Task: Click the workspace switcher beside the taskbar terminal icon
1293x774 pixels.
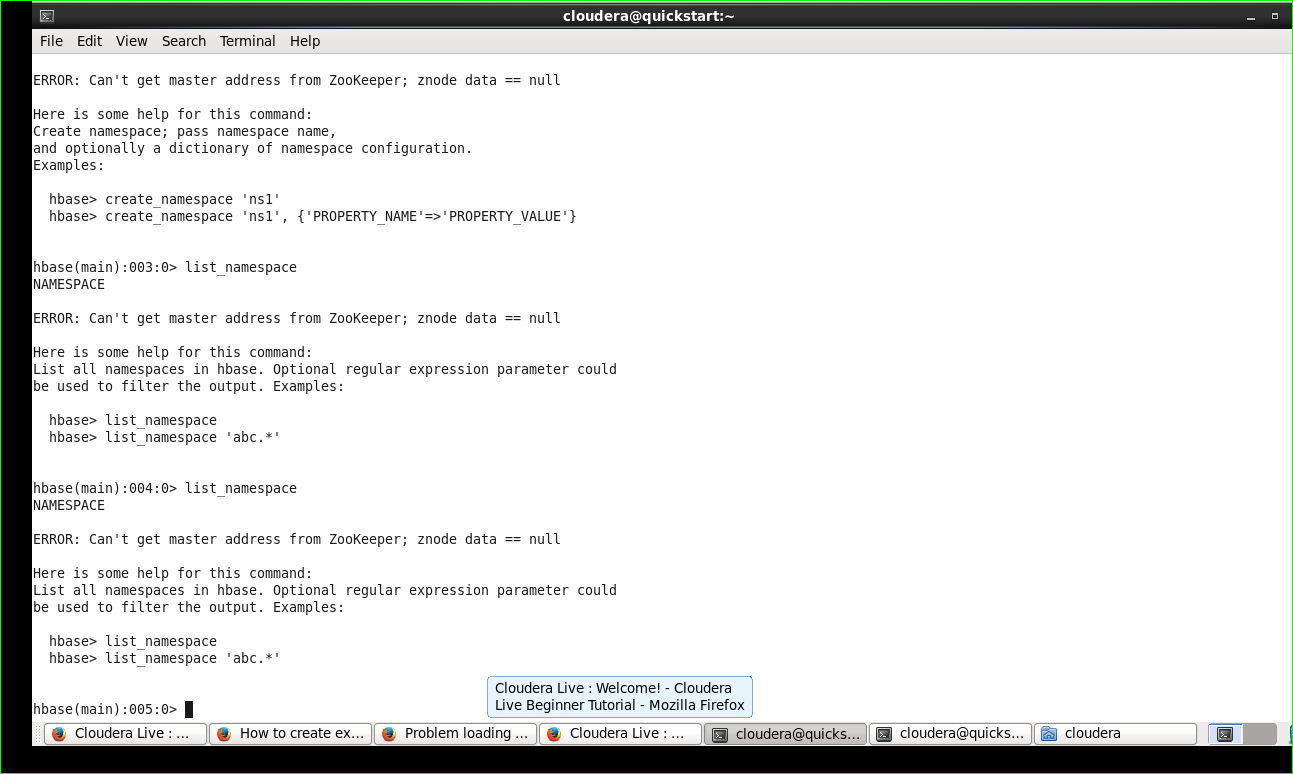Action: tap(1260, 733)
